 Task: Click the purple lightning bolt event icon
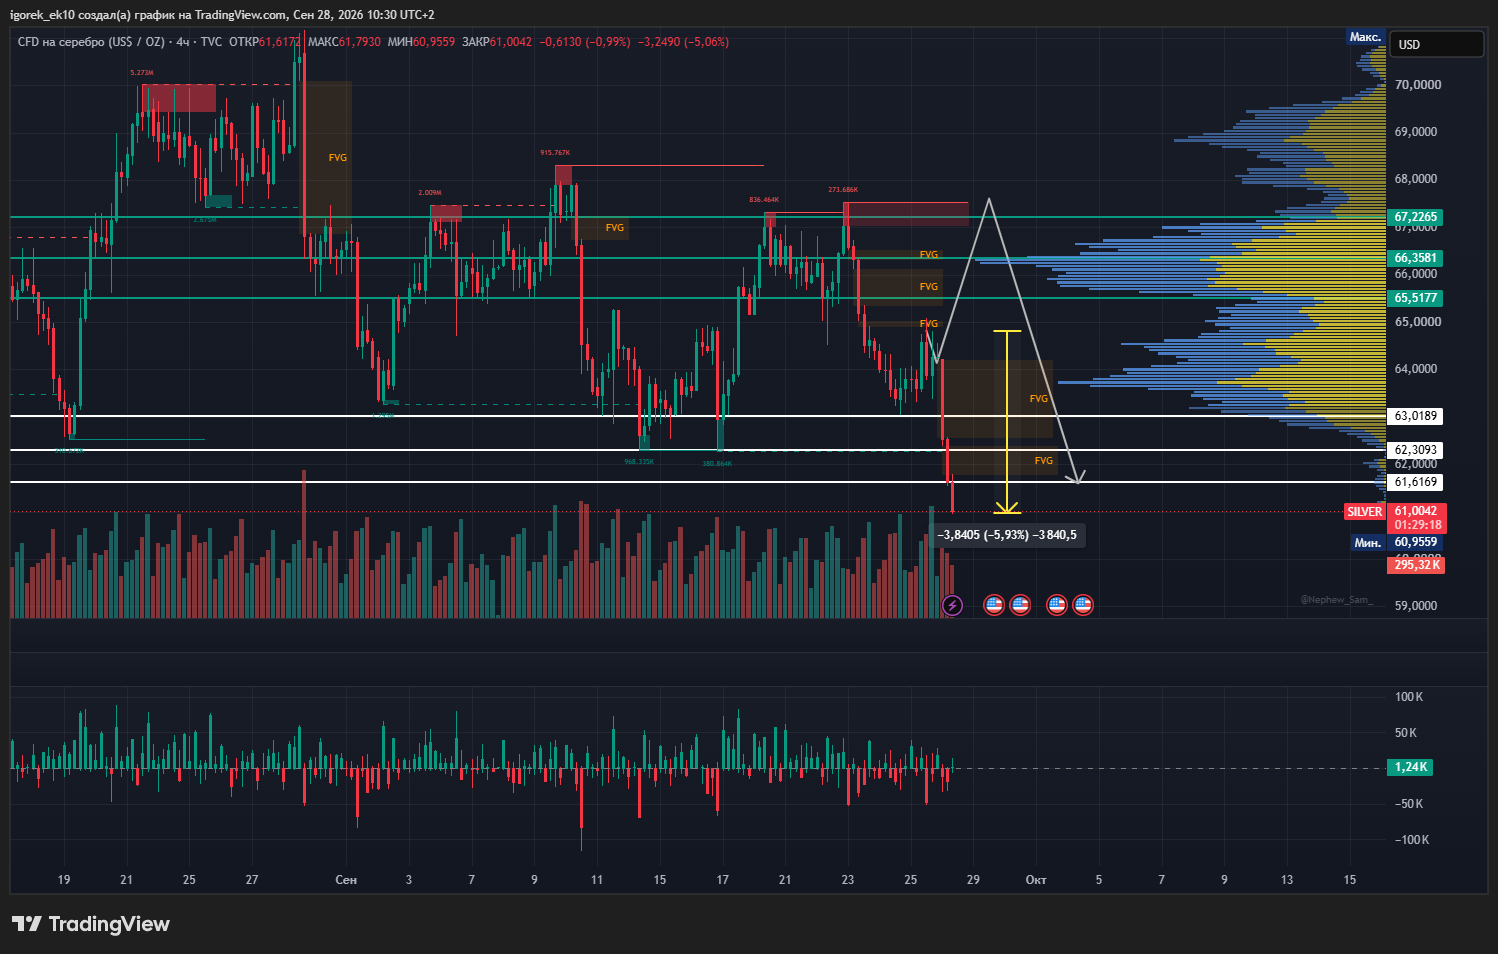952,605
